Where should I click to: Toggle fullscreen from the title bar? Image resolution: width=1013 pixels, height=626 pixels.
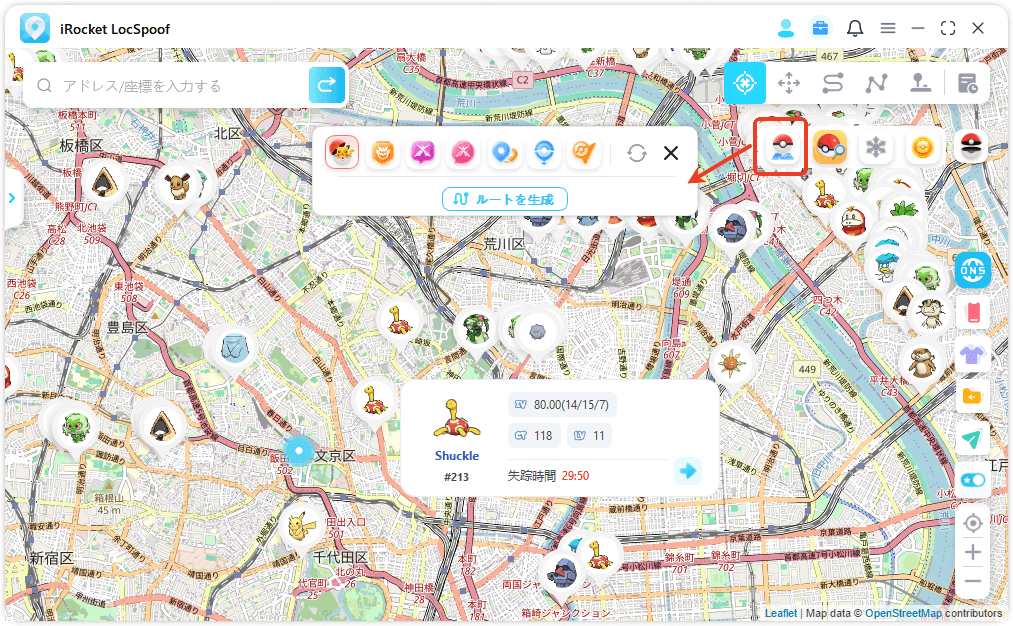tap(948, 28)
